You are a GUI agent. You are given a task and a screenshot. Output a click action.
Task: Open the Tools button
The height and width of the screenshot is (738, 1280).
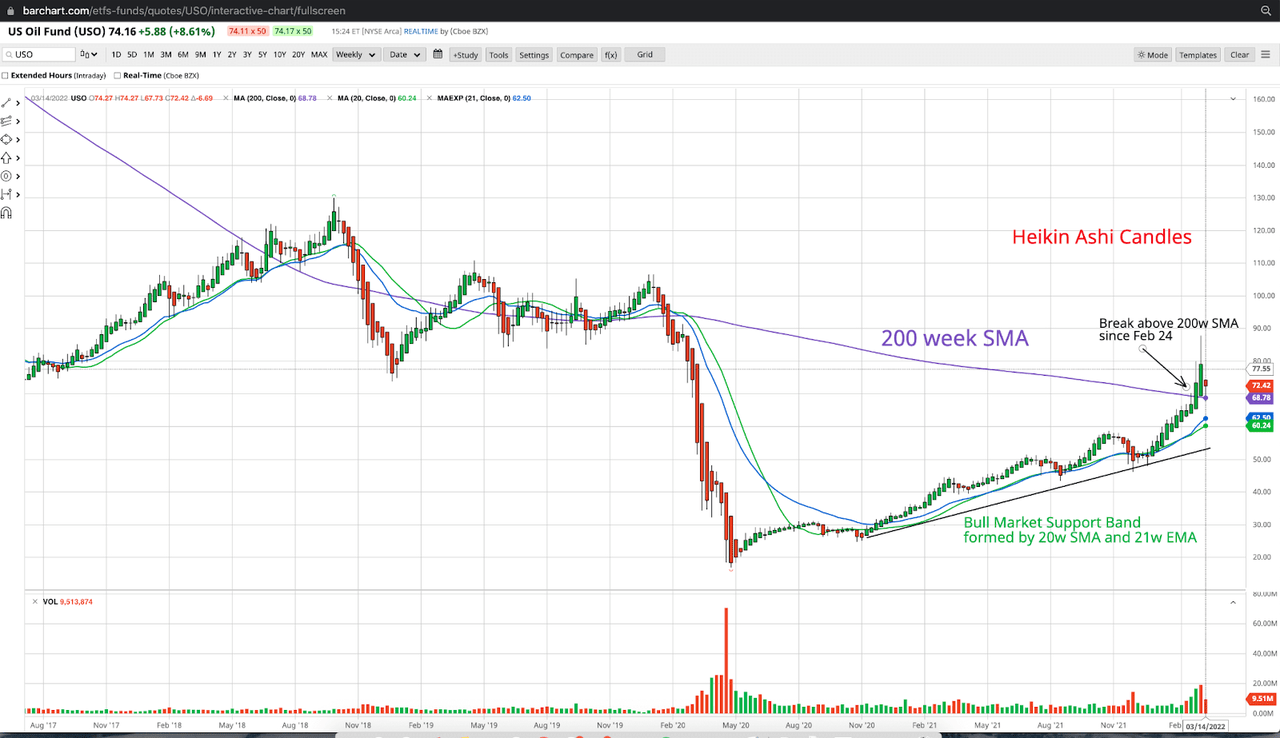[498, 55]
